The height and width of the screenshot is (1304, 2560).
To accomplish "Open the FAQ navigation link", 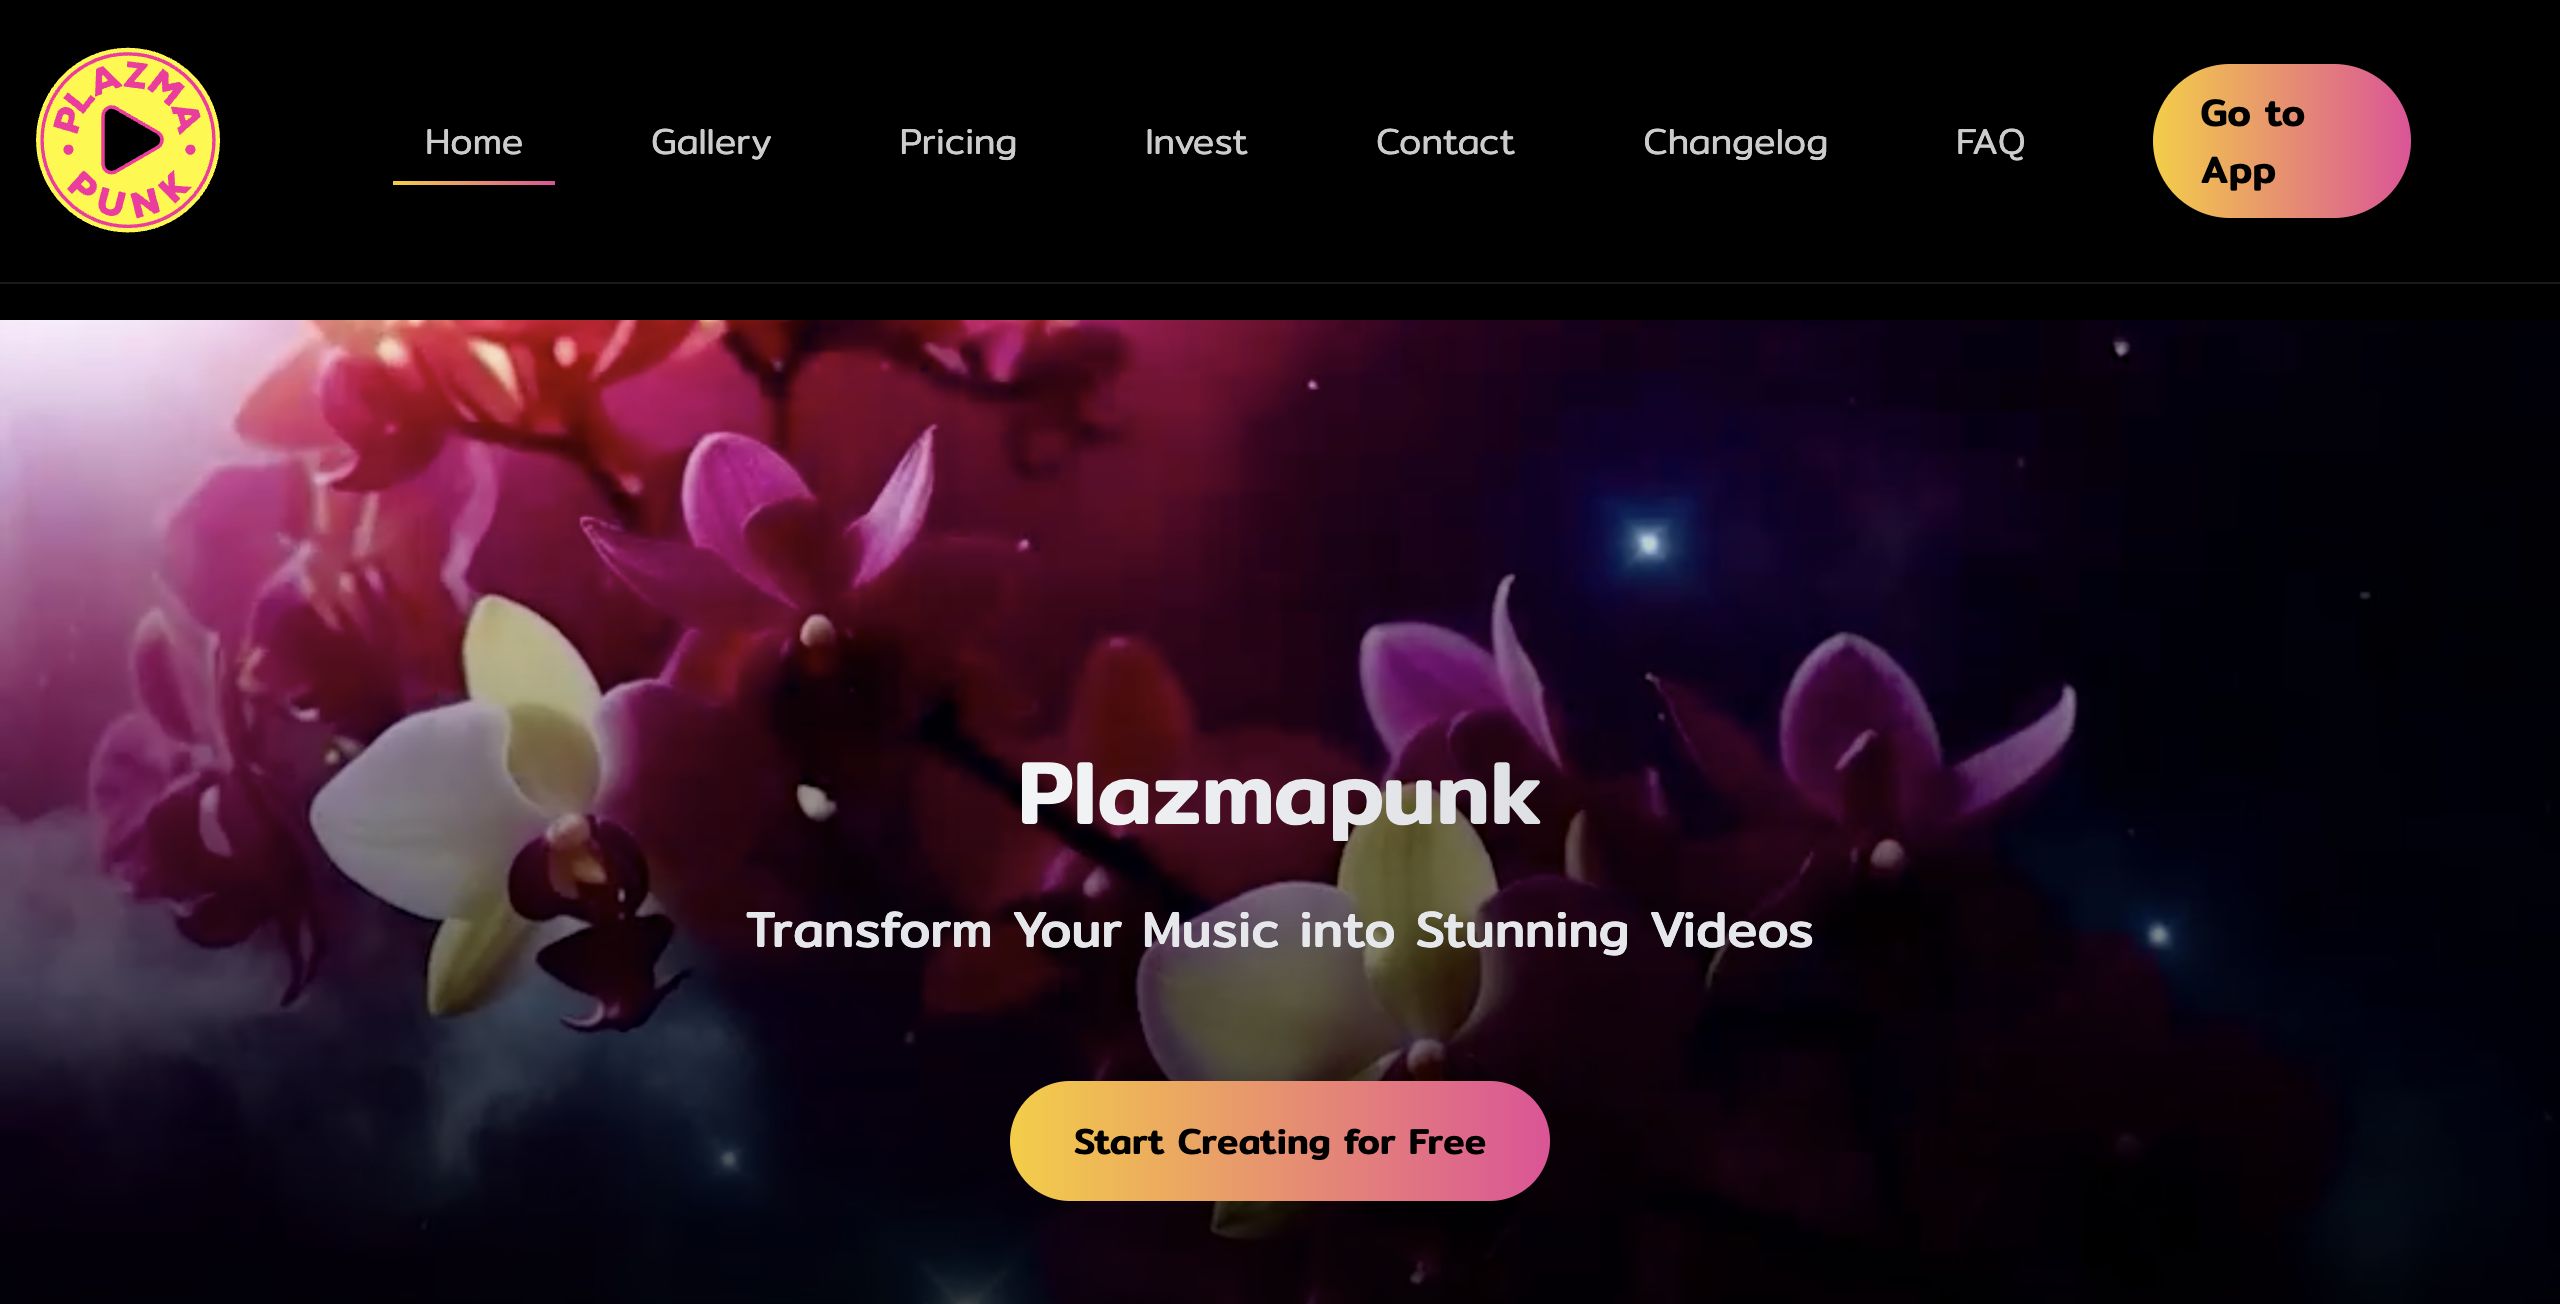I will point(1990,142).
